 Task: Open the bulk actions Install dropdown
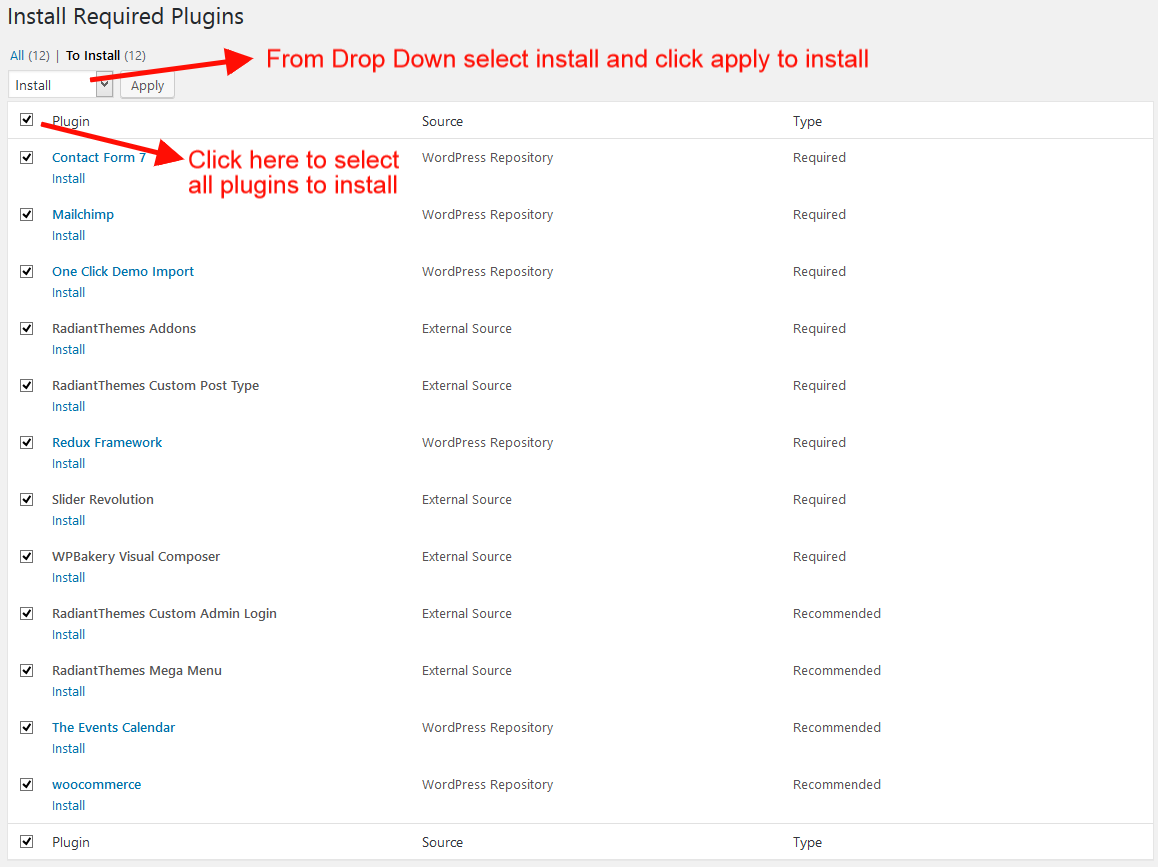[x=60, y=86]
